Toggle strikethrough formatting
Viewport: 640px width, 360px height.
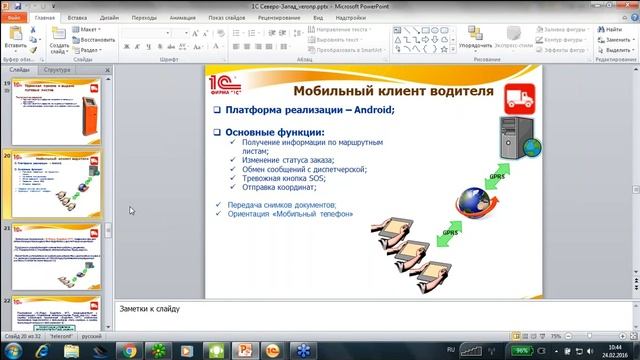click(x=171, y=47)
